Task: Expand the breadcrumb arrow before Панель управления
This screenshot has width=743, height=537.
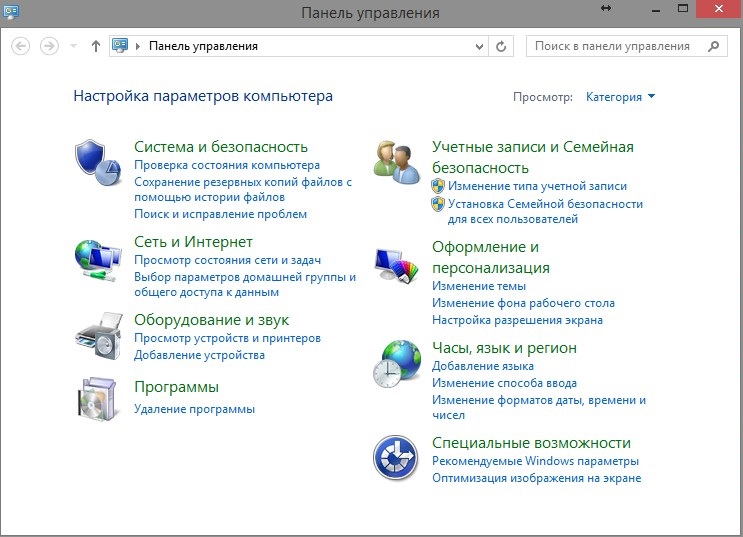Action: coord(138,46)
